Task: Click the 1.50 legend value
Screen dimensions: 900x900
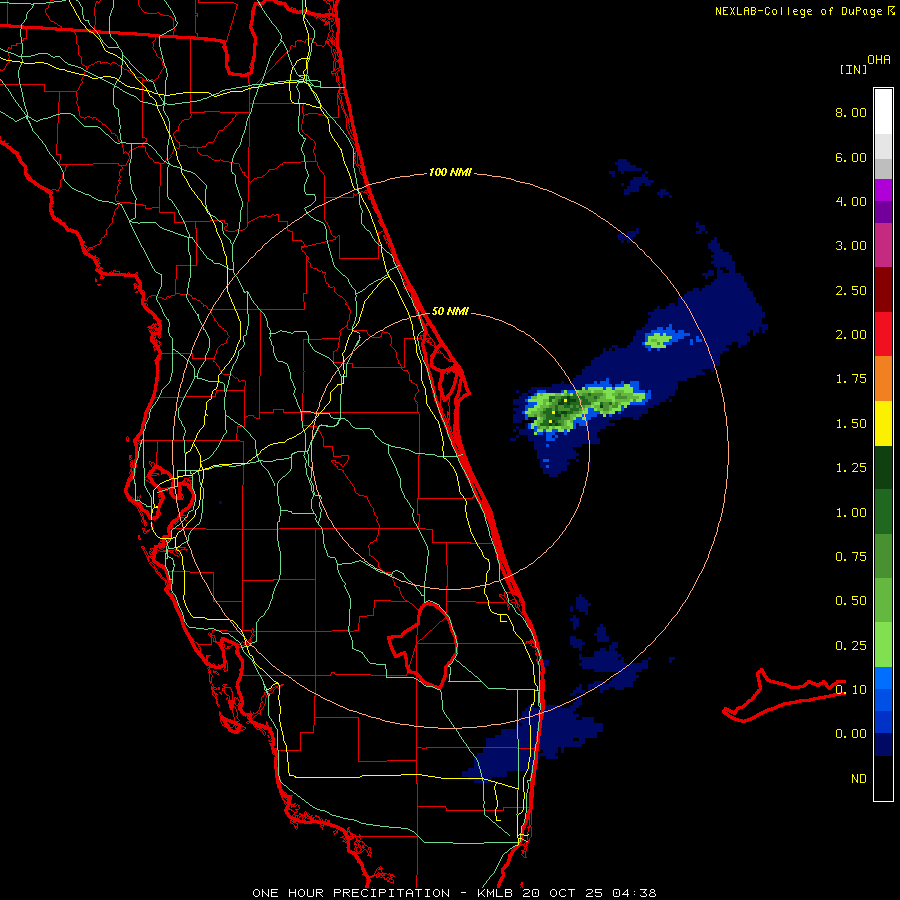Action: (851, 424)
